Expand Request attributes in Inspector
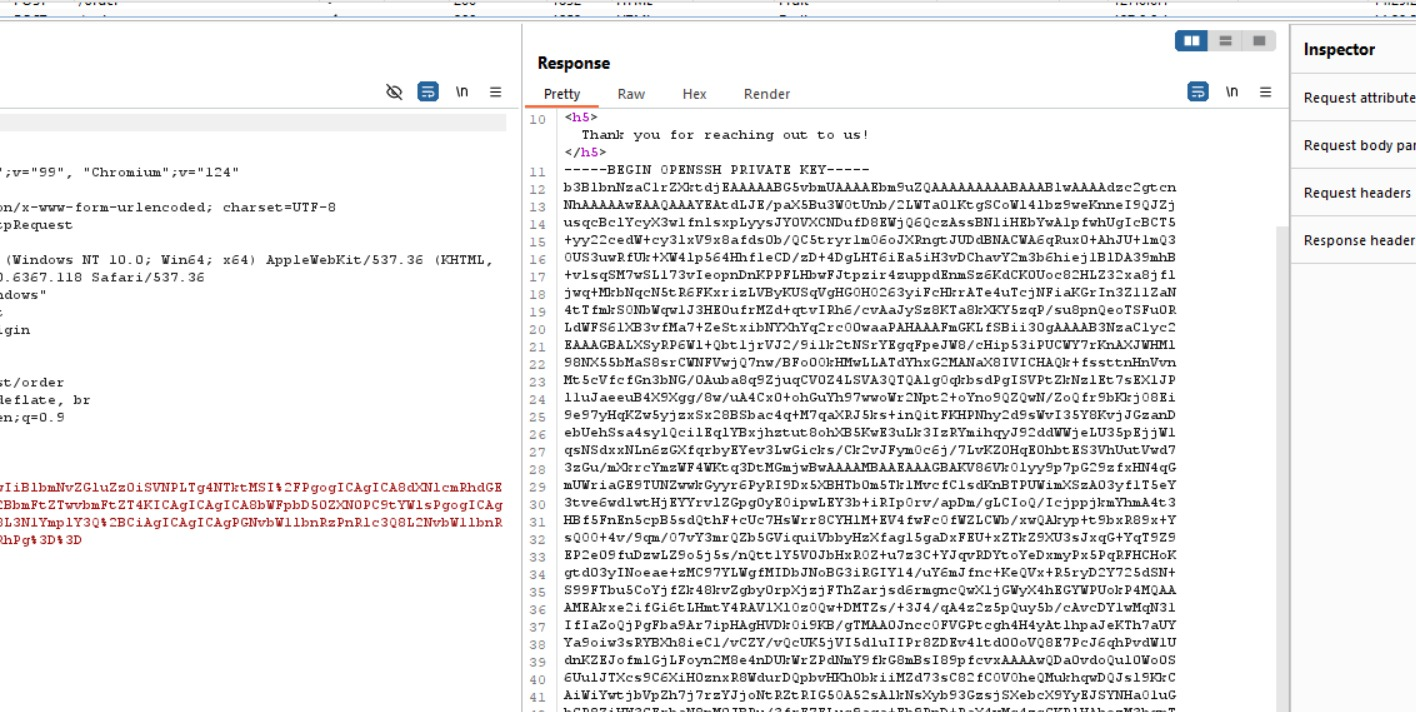The width and height of the screenshot is (1416, 712). pos(1359,98)
